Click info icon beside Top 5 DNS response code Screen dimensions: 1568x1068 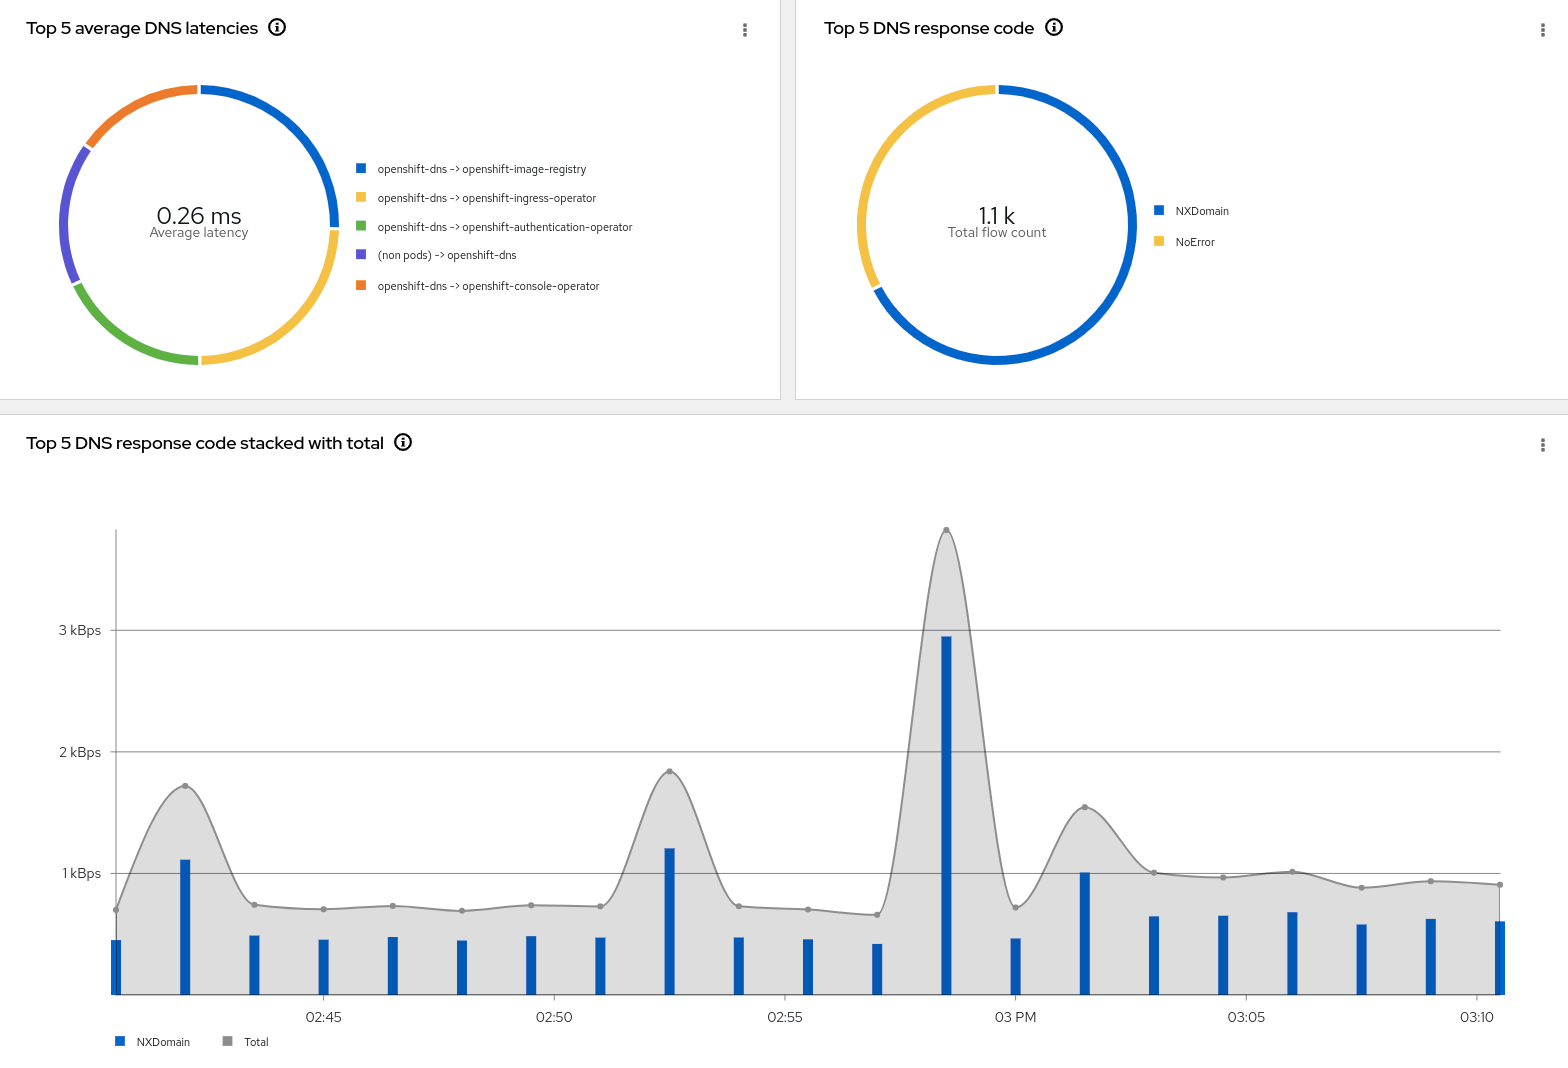(x=1053, y=28)
